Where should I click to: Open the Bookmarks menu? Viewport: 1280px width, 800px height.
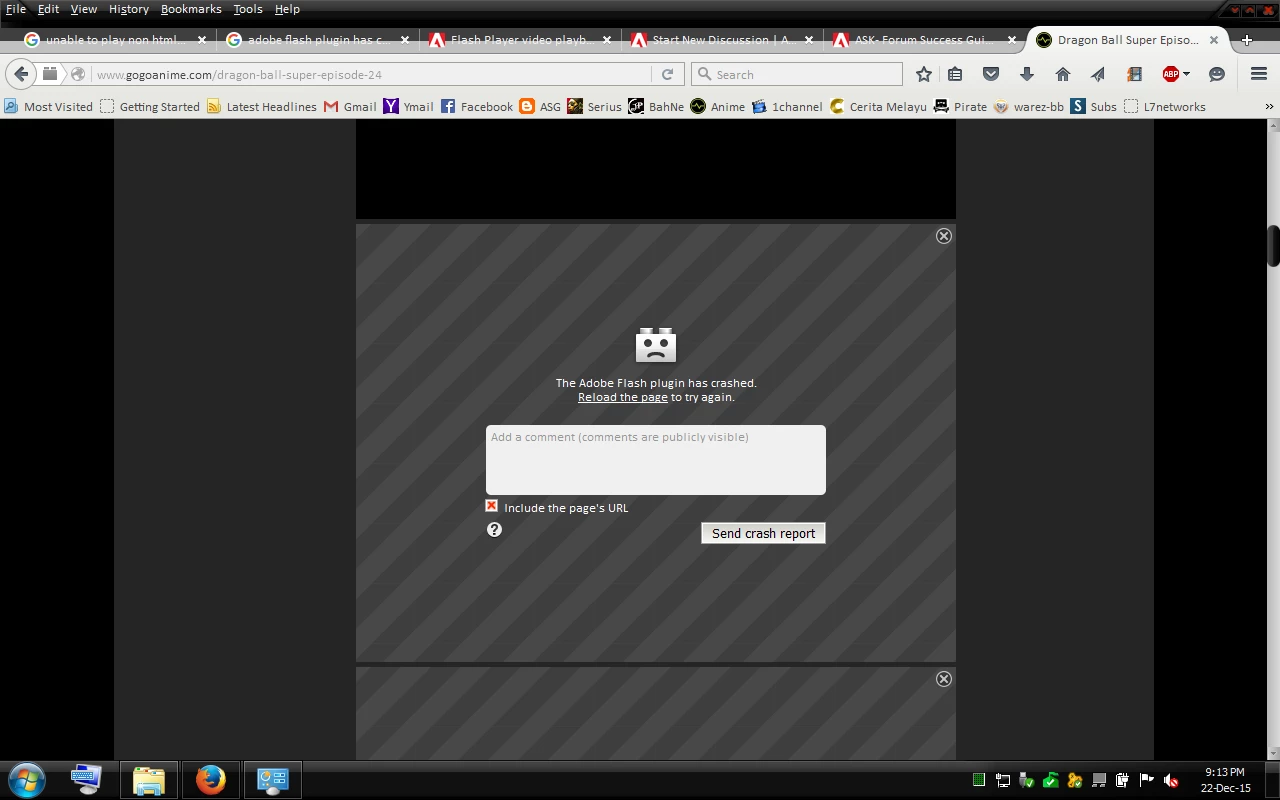click(x=191, y=9)
